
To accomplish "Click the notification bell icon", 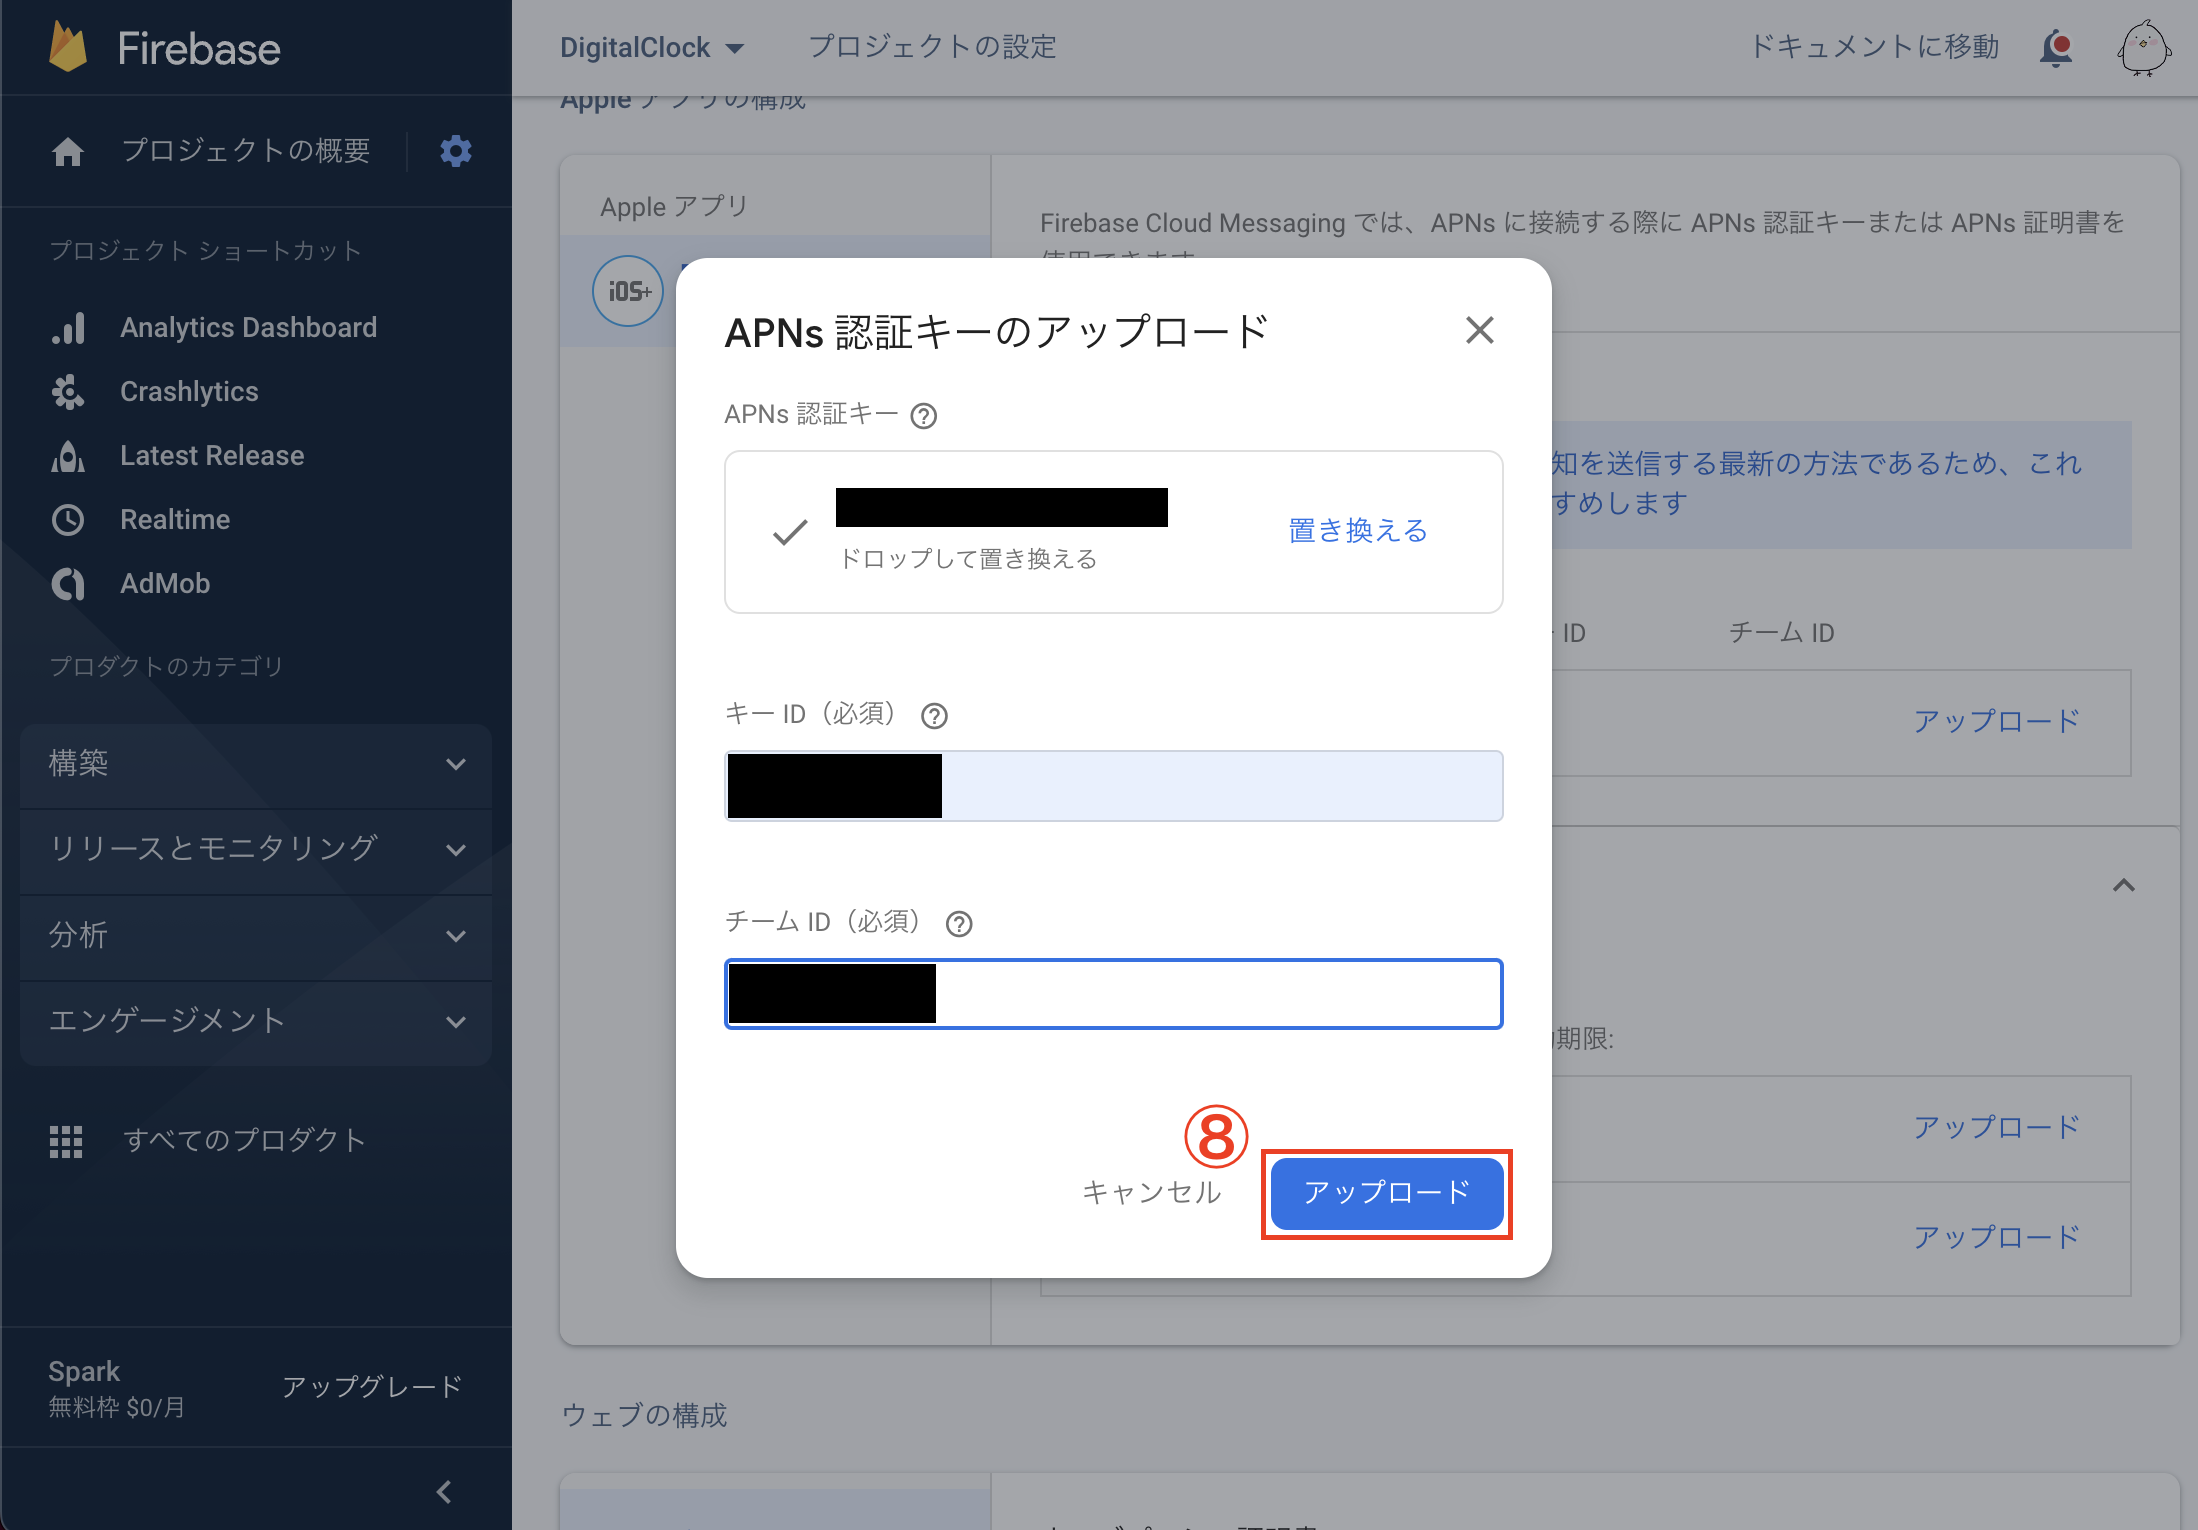I will click(2057, 47).
